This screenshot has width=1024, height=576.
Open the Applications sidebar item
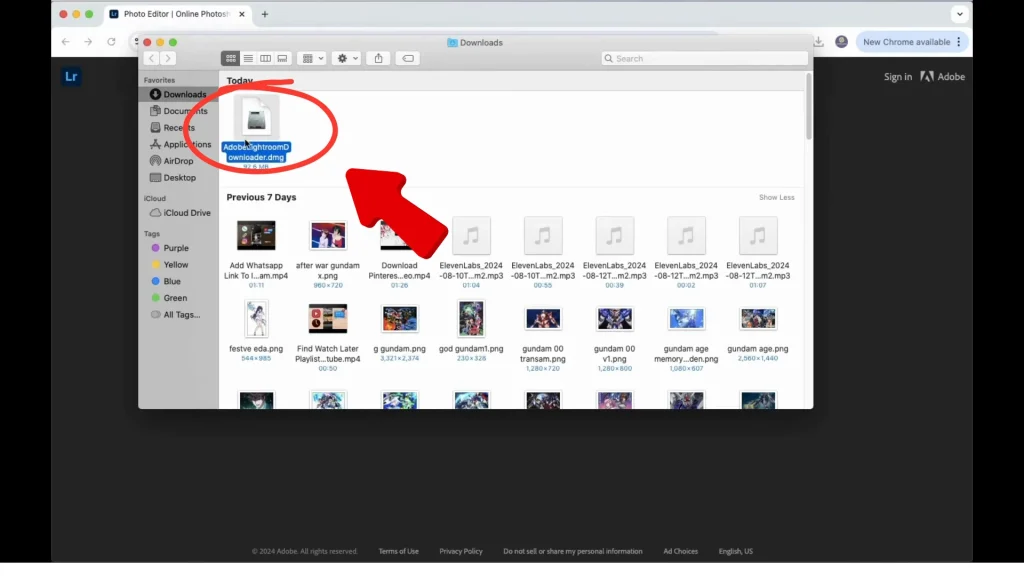(x=186, y=143)
